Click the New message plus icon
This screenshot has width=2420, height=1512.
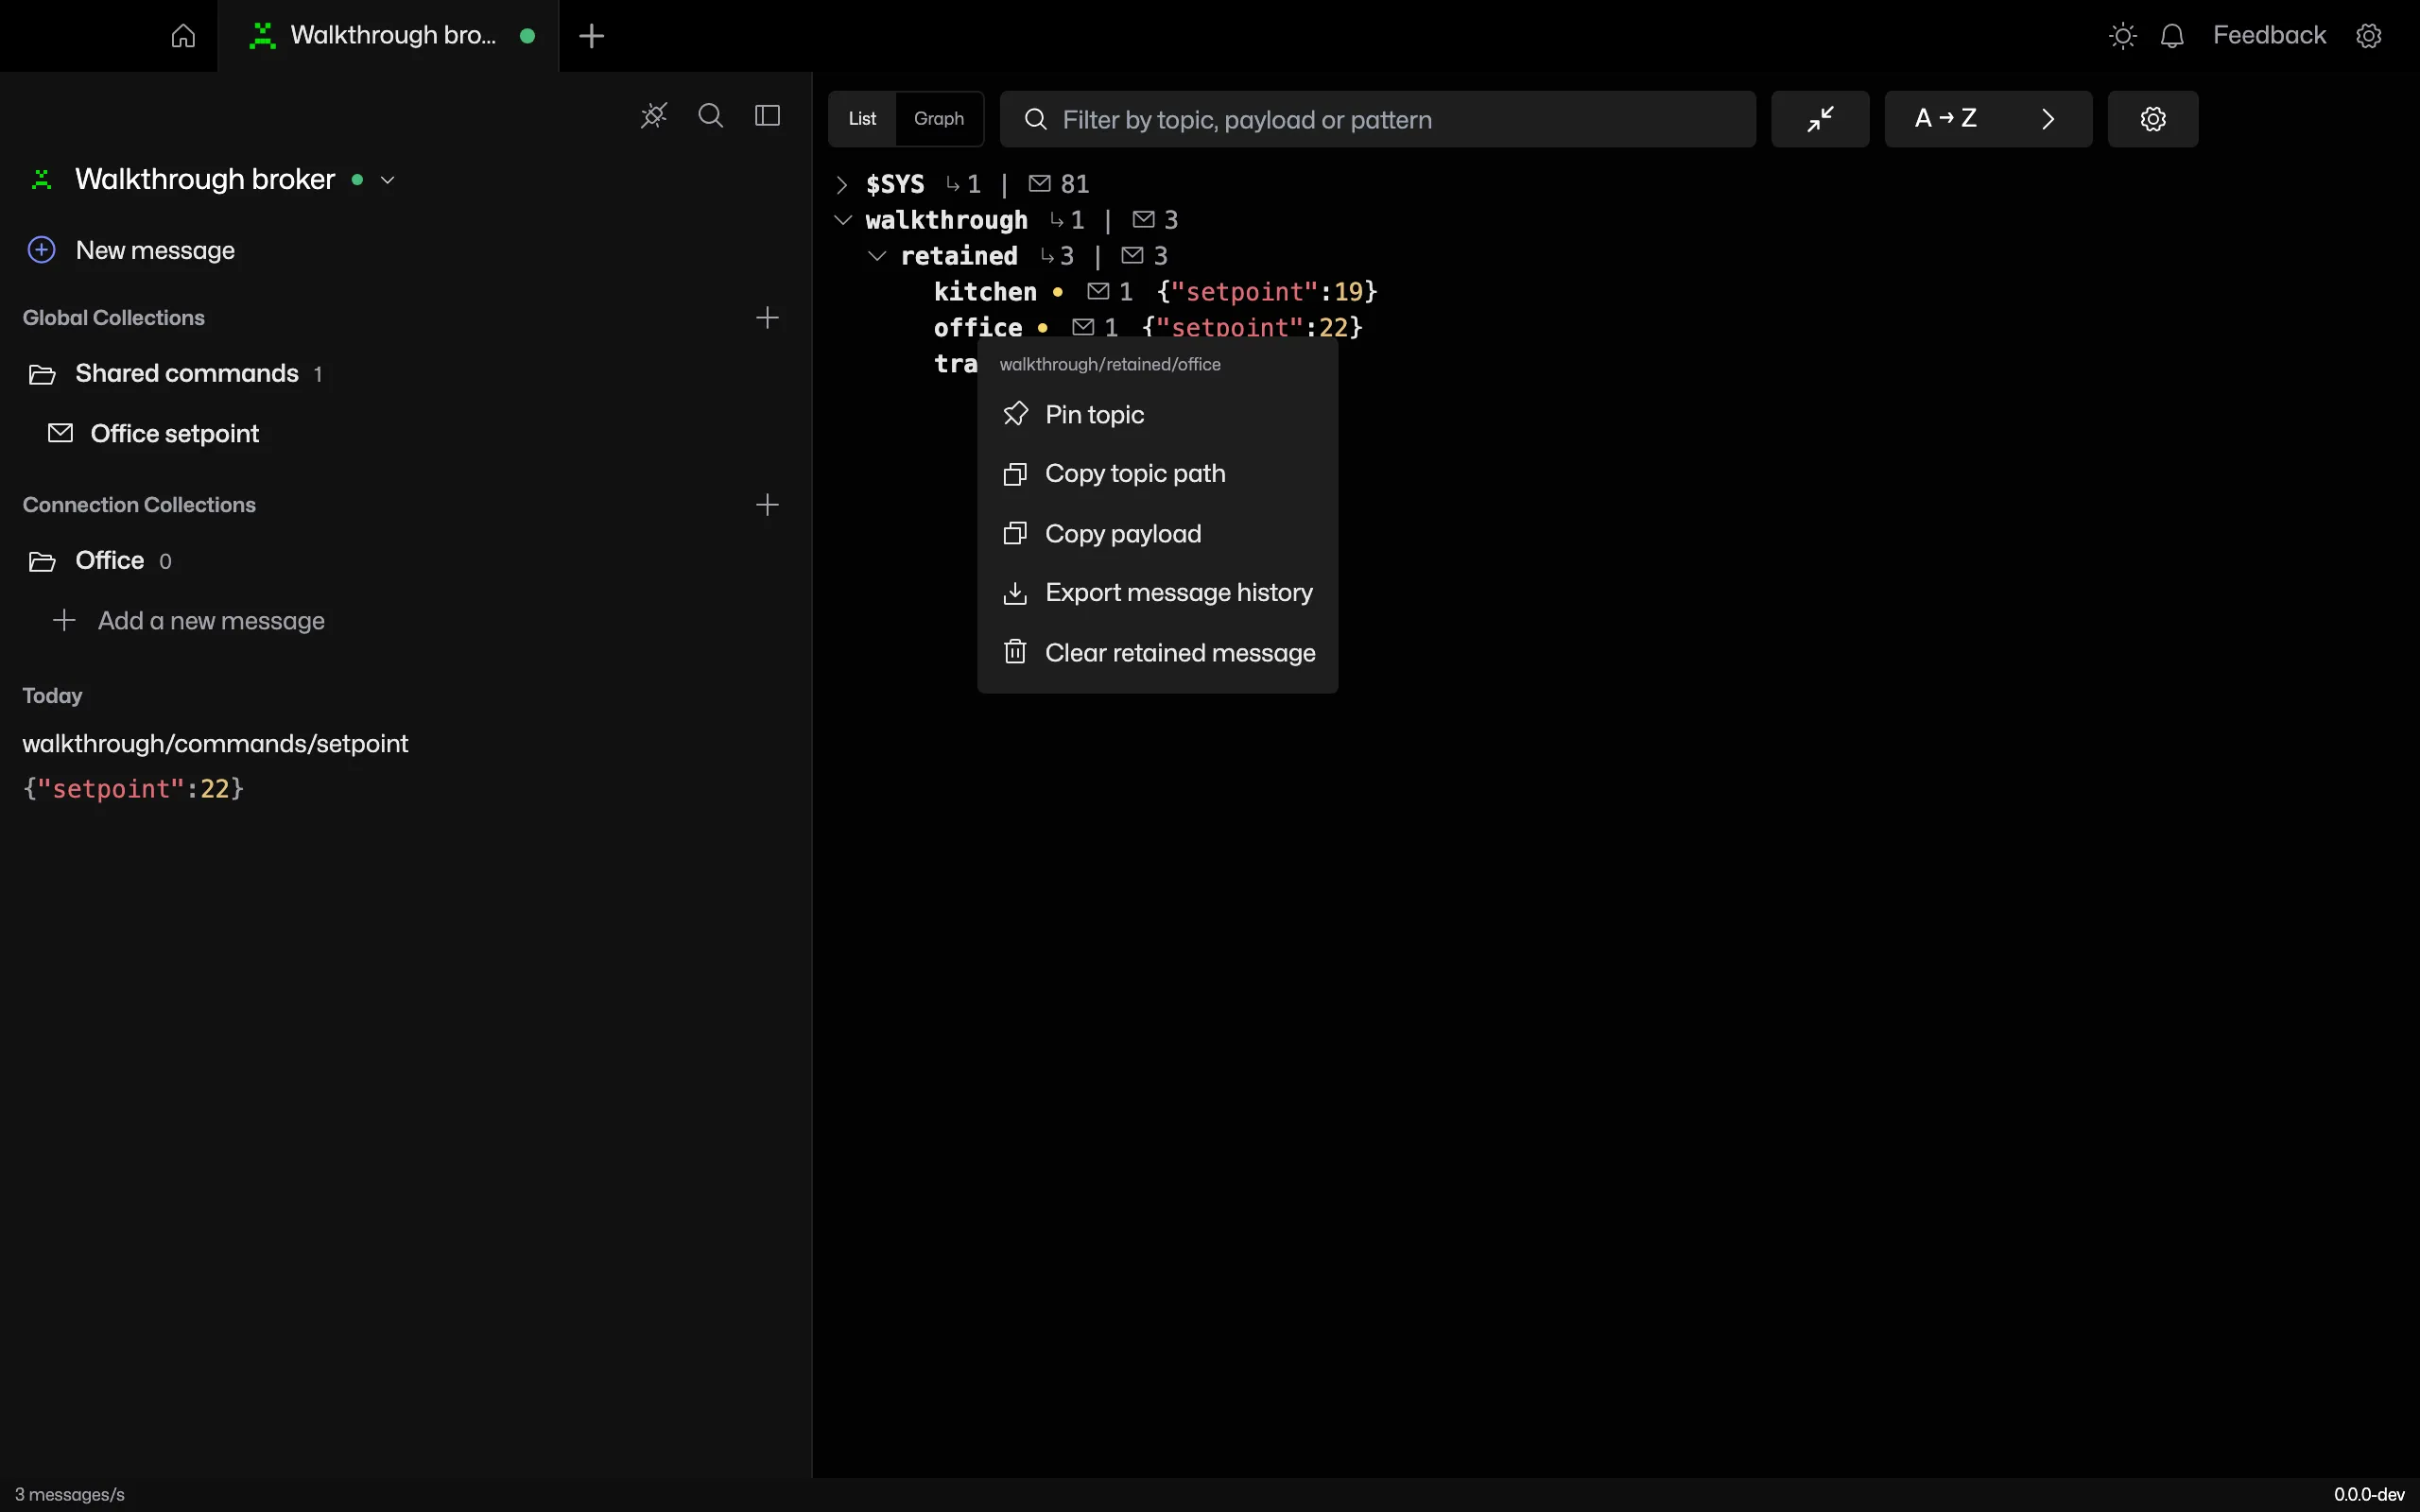(41, 250)
